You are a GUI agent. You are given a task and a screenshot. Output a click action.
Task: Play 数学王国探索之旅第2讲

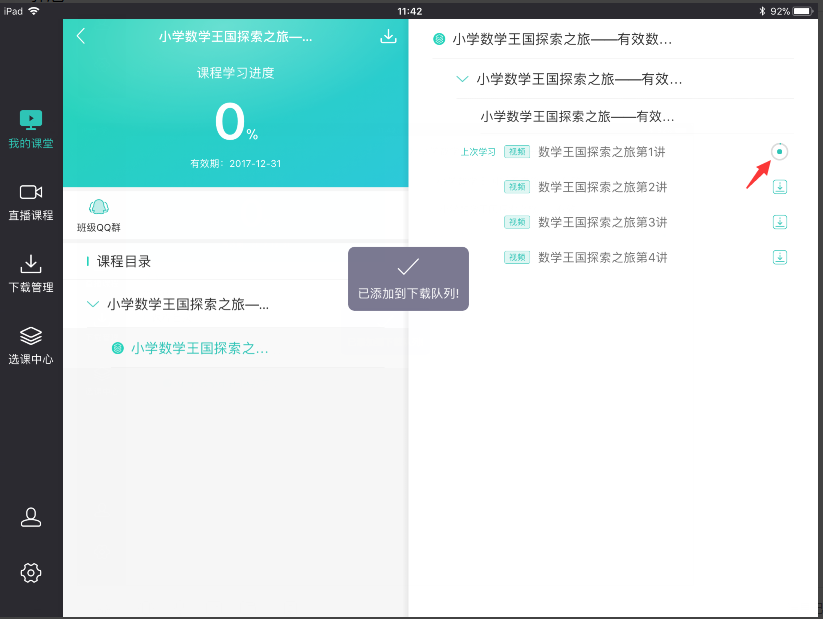tap(603, 187)
